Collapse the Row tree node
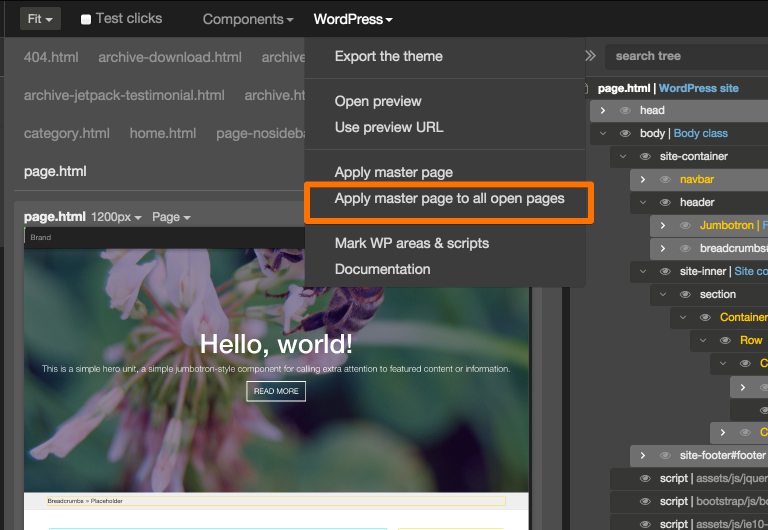 [703, 340]
